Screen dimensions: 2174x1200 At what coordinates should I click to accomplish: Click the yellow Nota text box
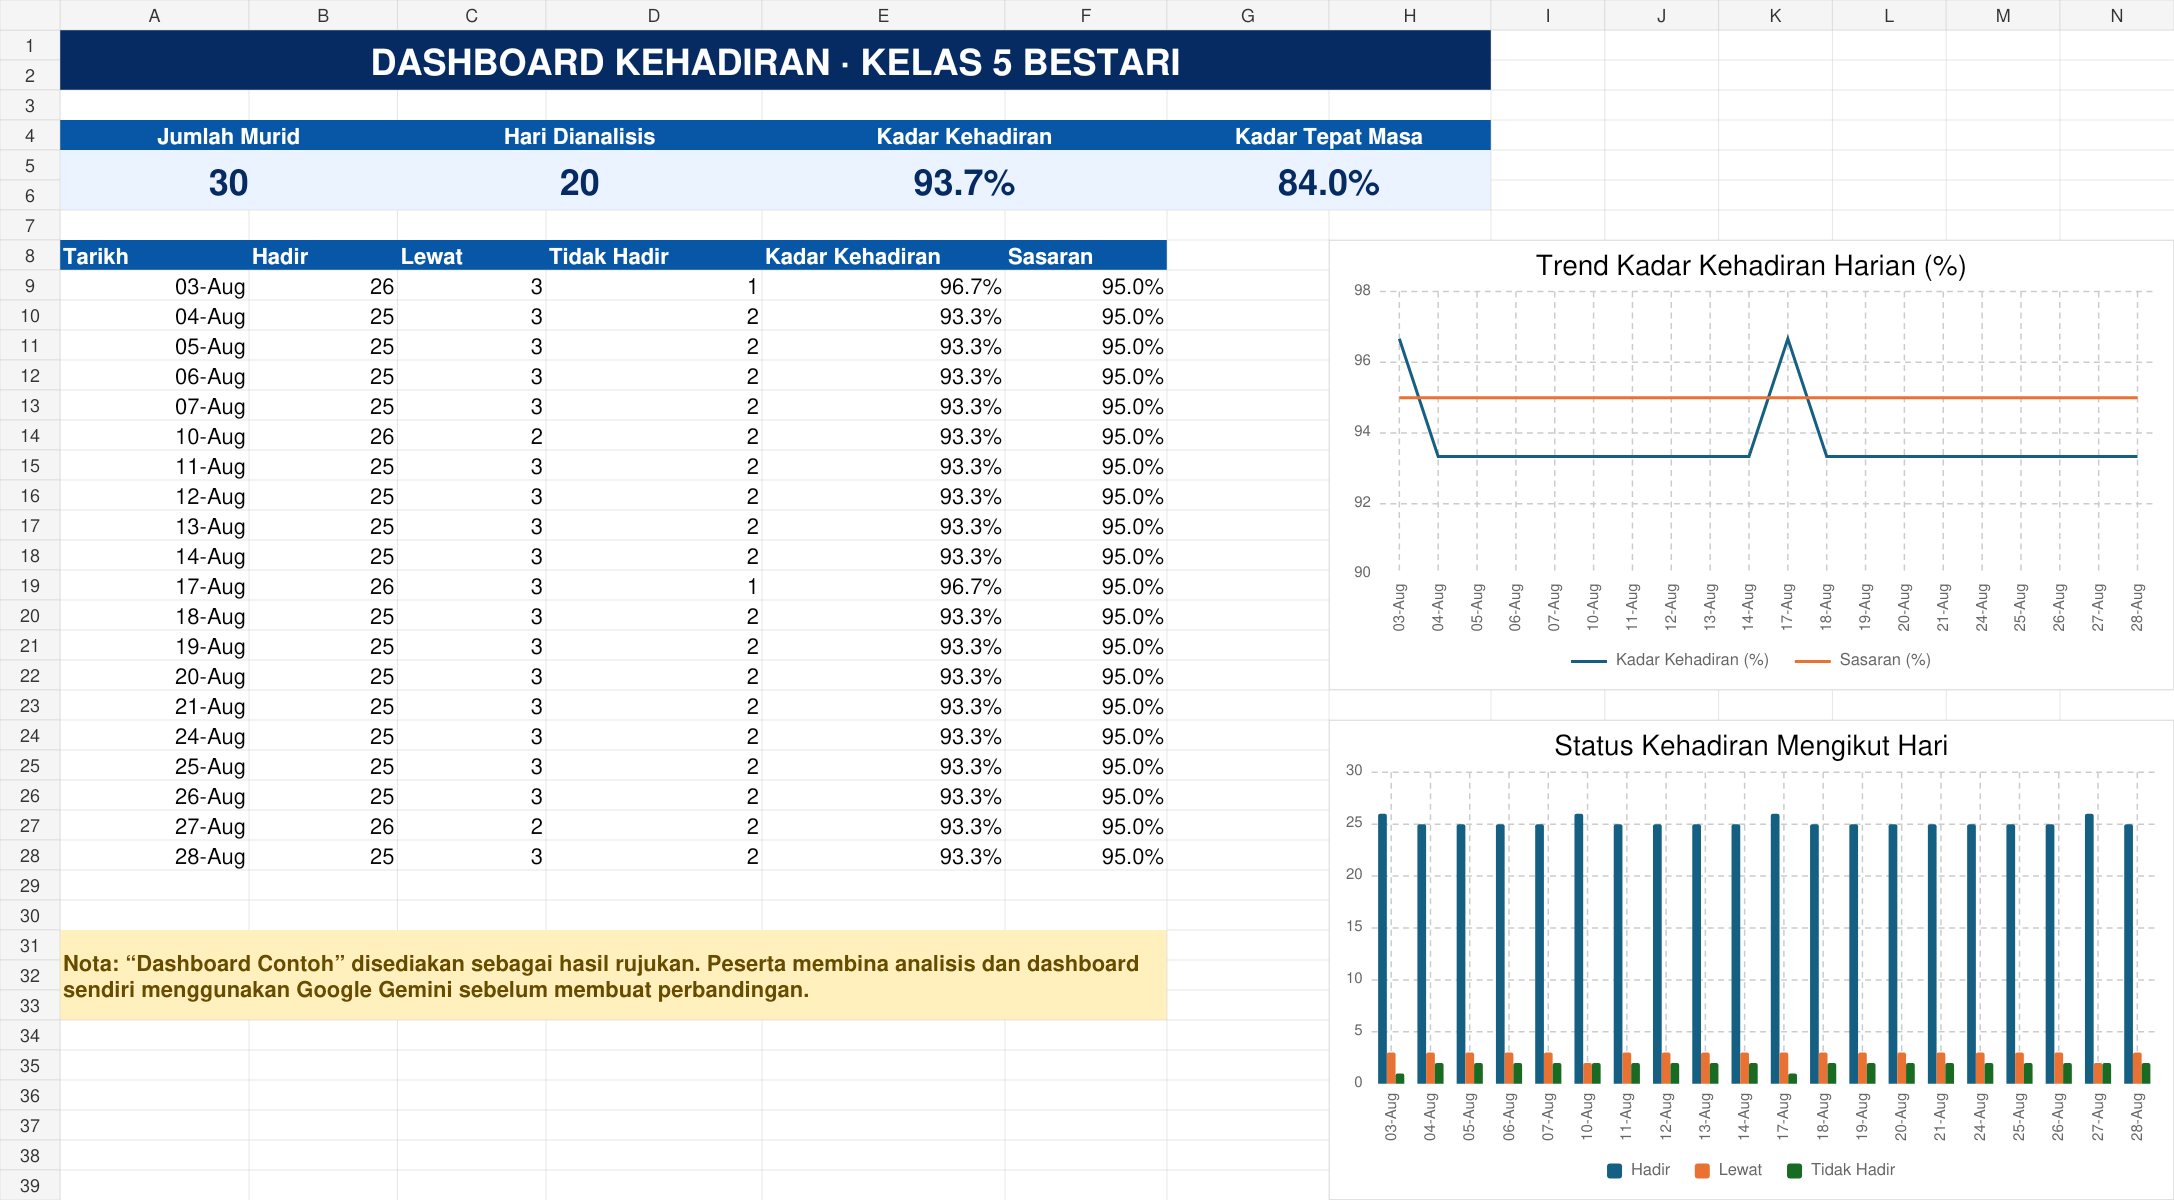pyautogui.click(x=613, y=975)
